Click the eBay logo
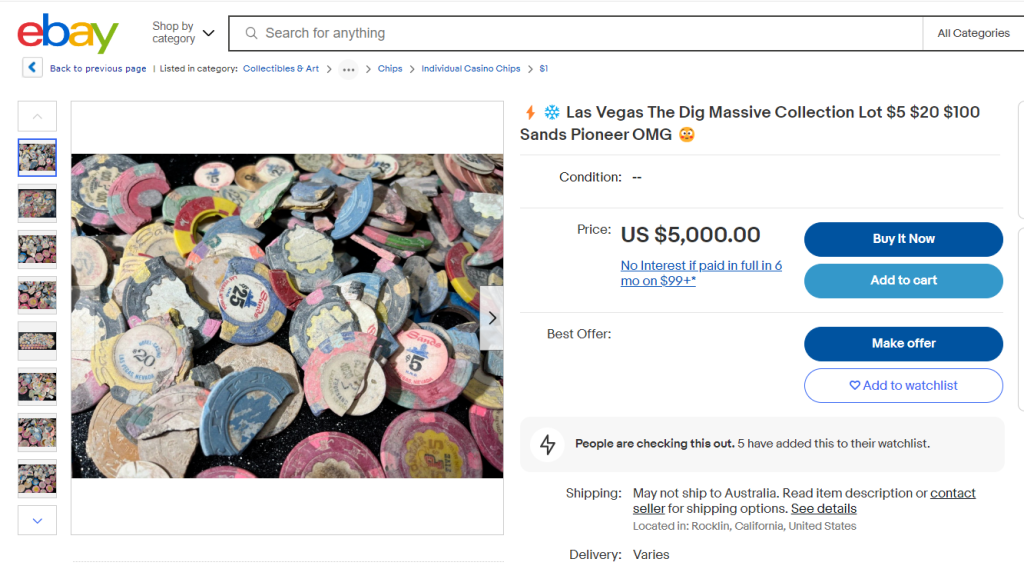This screenshot has width=1024, height=569. [68, 33]
